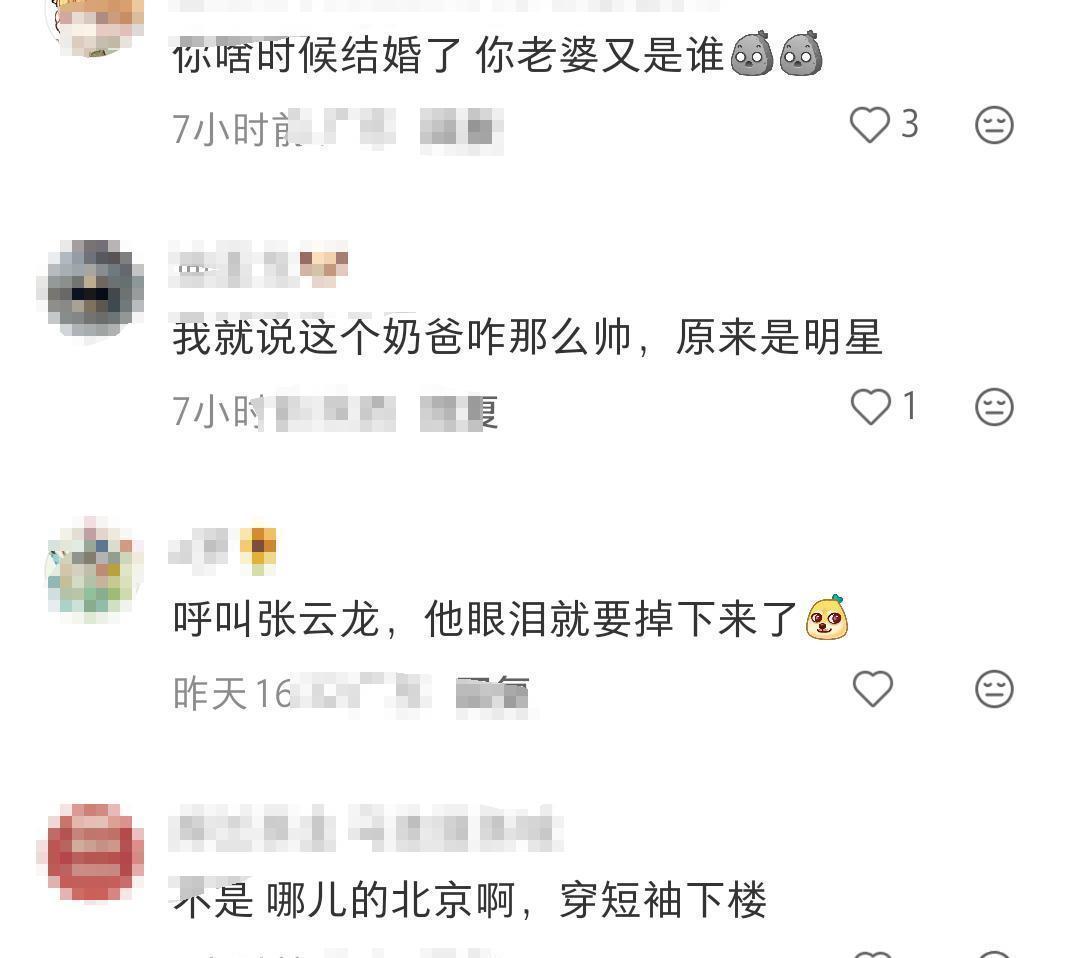This screenshot has height=958, width=1080.
Task: Tap reply button under 呼叫张云龙 comment
Action: pyautogui.click(x=493, y=694)
